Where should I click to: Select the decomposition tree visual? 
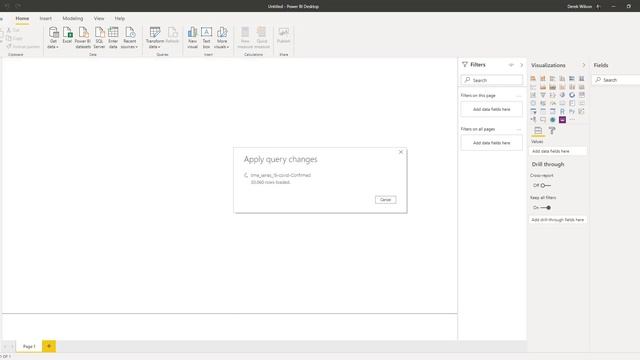coord(533,120)
